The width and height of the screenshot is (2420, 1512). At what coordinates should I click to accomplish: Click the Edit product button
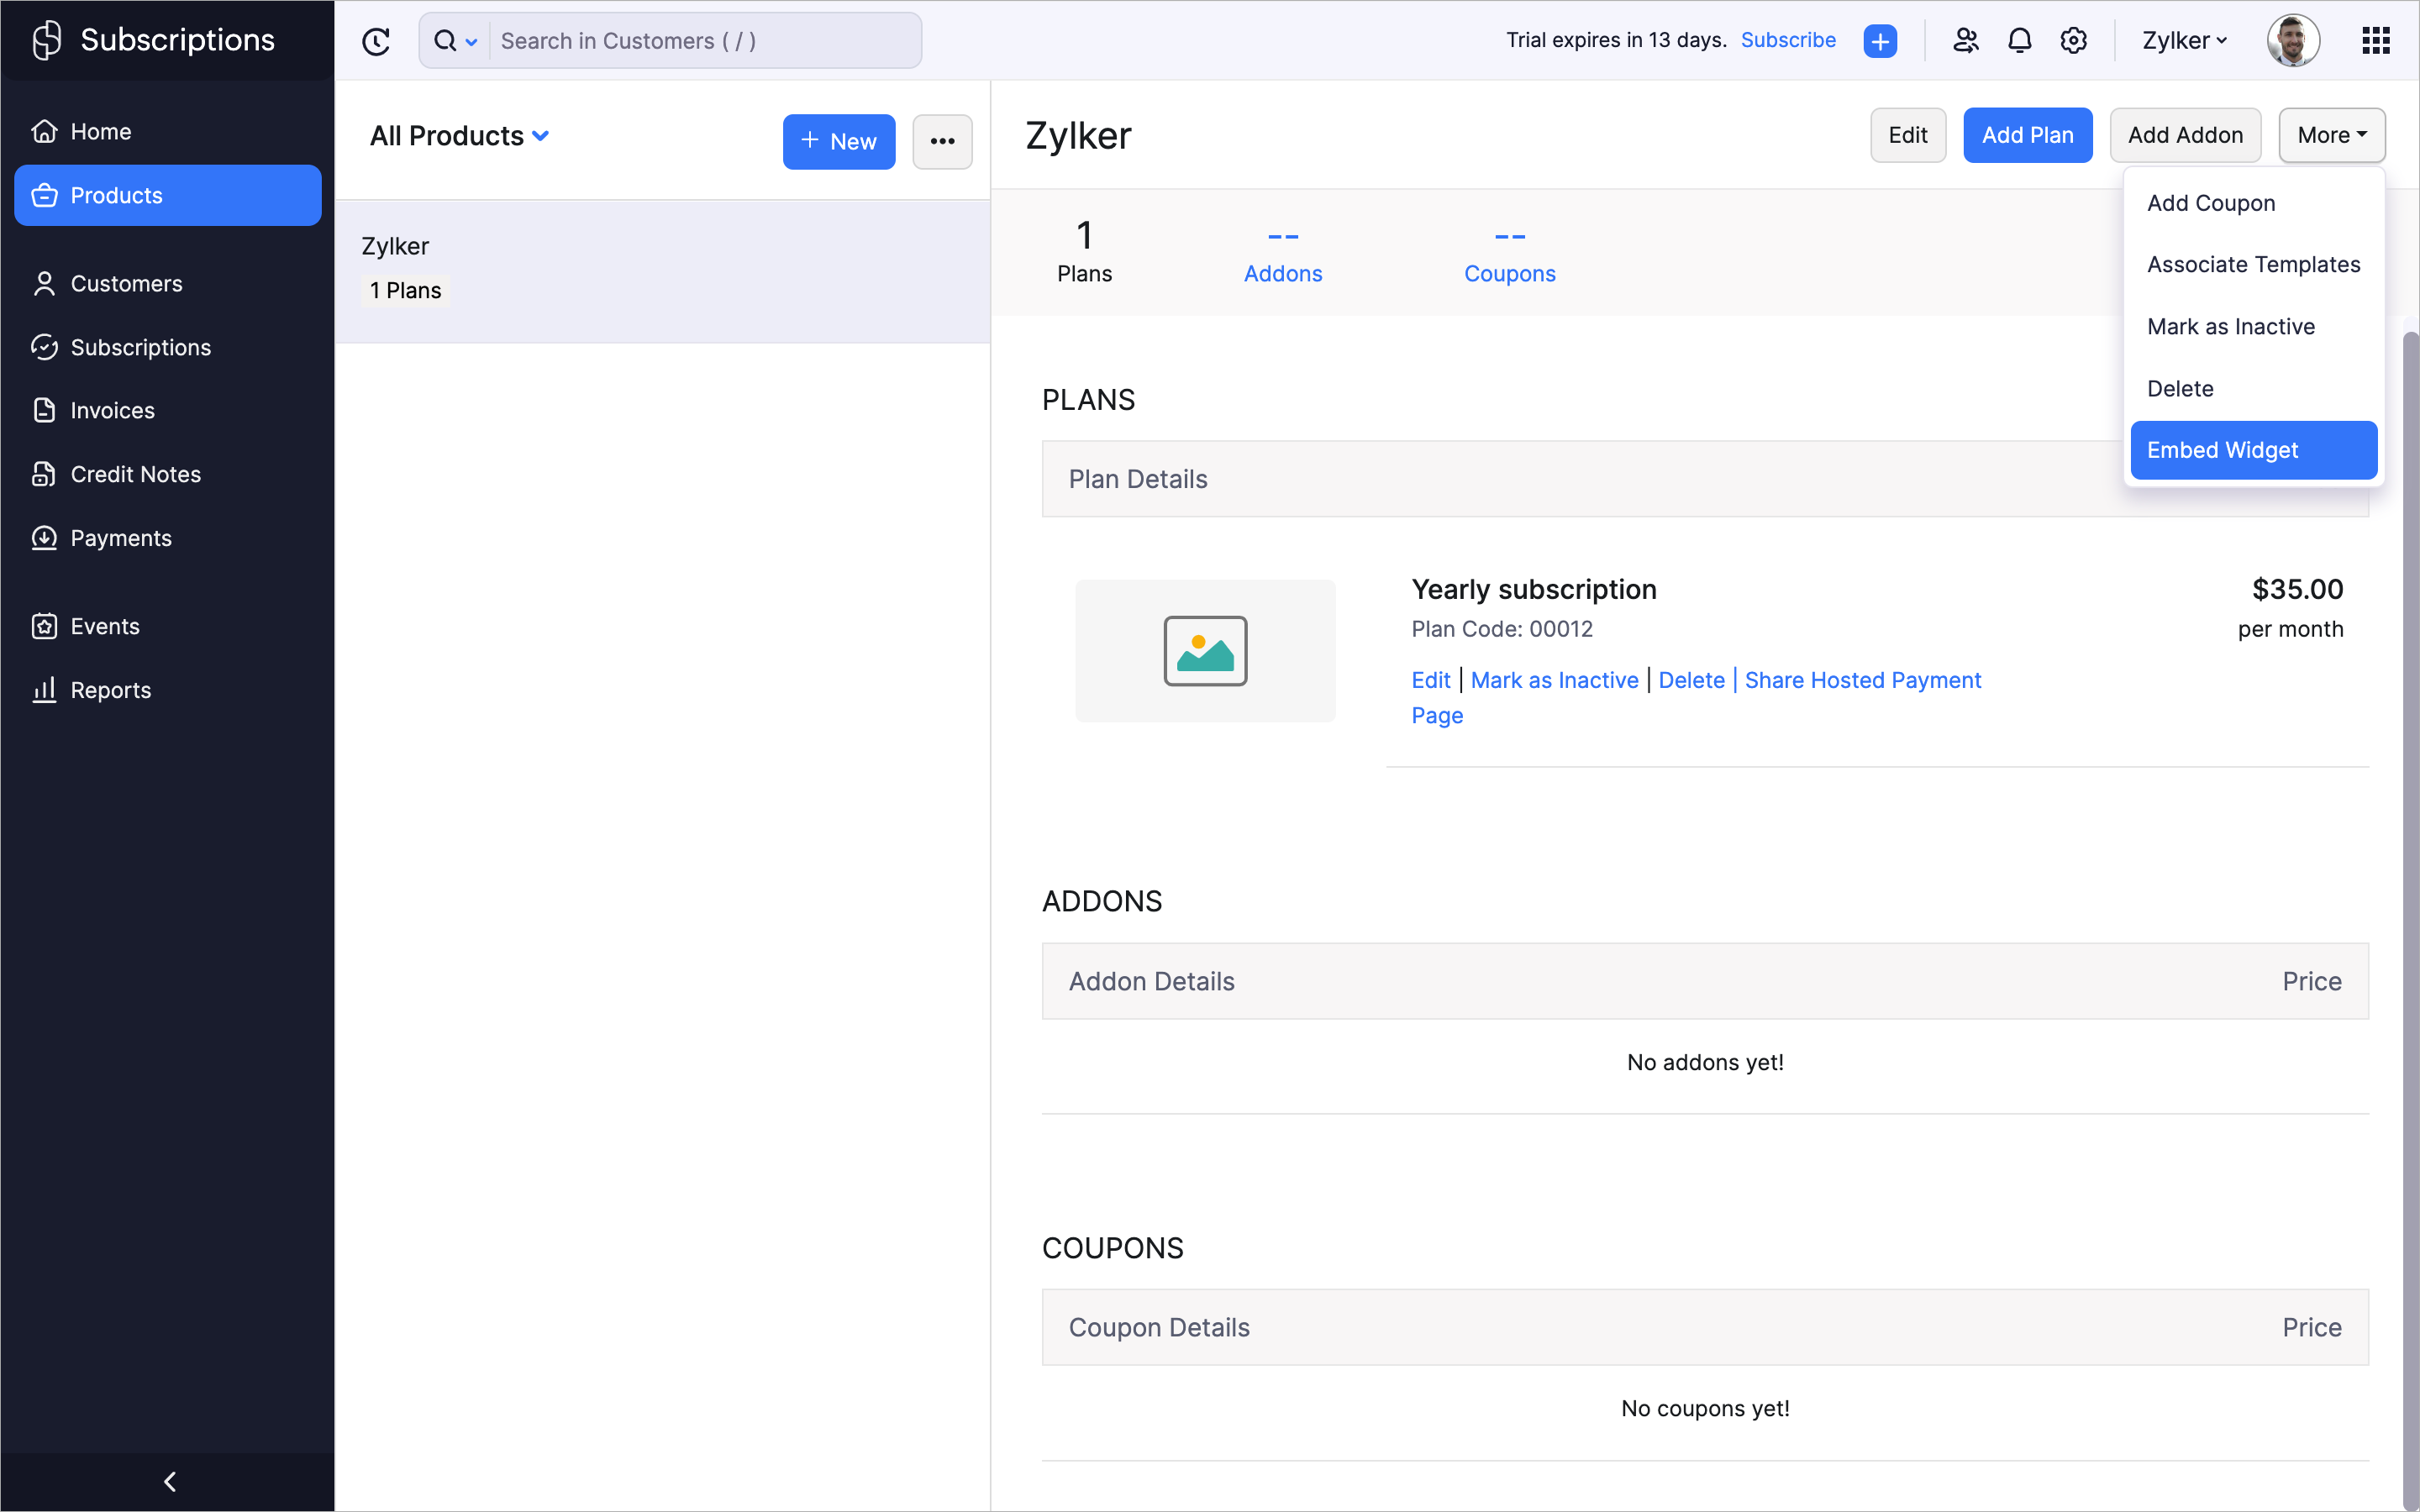click(x=1908, y=135)
